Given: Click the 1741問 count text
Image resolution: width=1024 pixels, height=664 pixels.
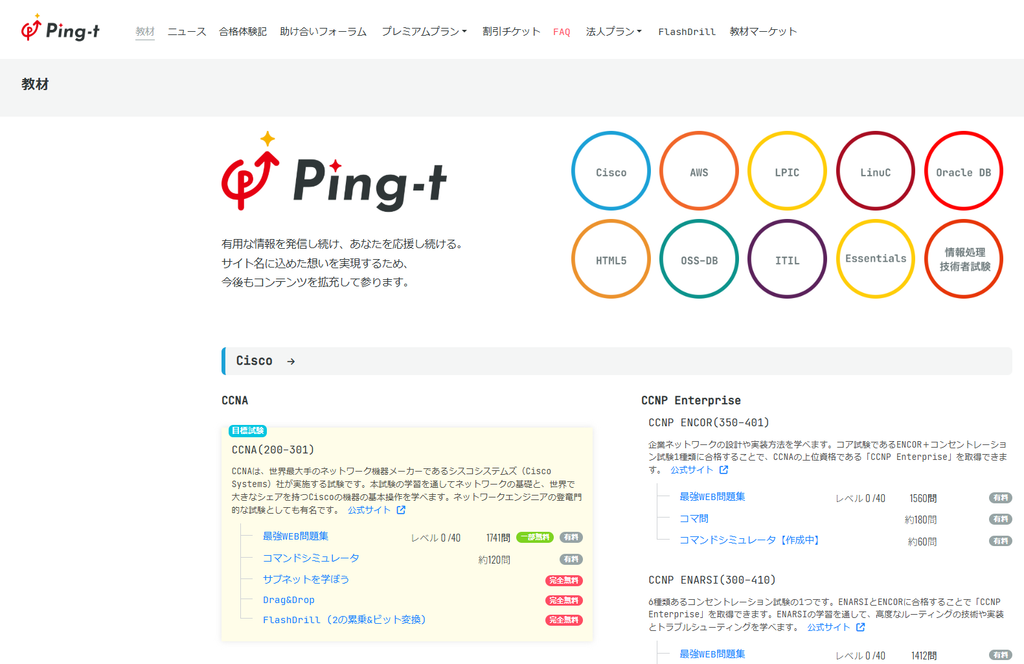Looking at the screenshot, I should pyautogui.click(x=498, y=538).
